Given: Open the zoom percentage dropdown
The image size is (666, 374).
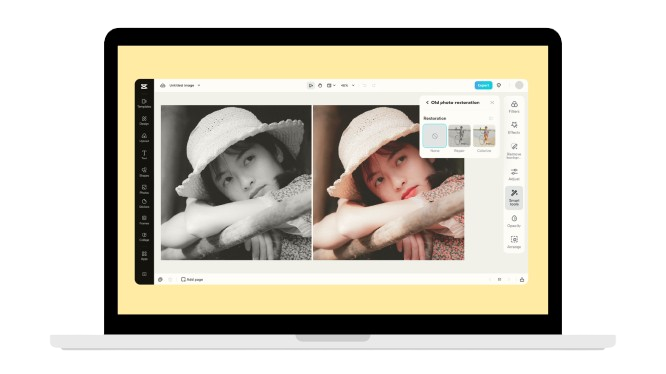Looking at the screenshot, I should (347, 85).
